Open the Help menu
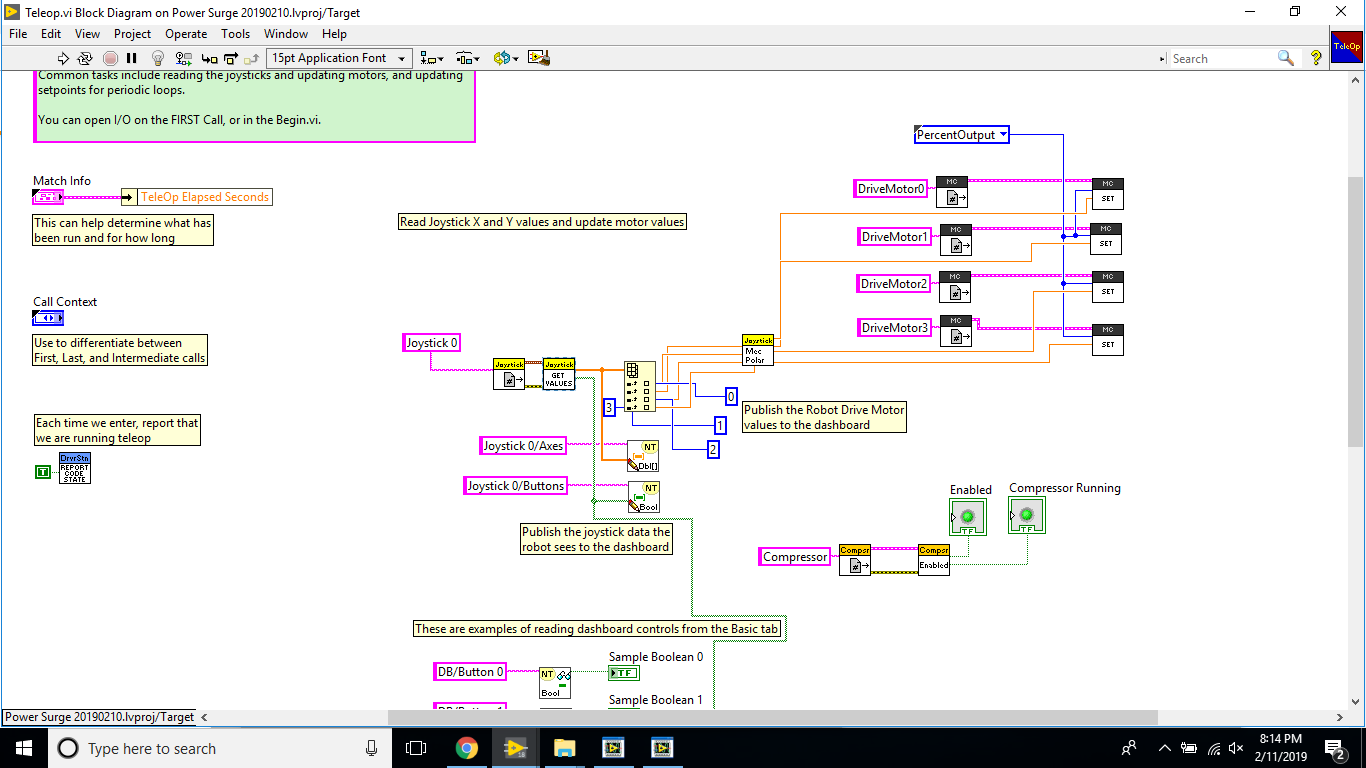1366x768 pixels. coord(334,33)
